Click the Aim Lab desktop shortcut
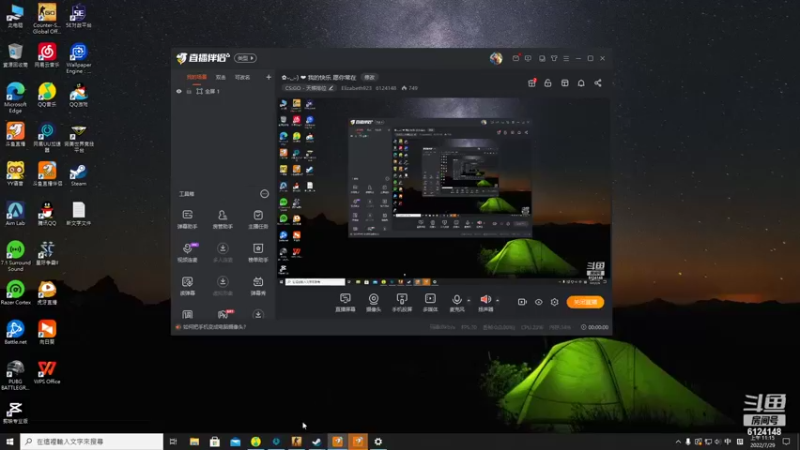 pos(15,214)
